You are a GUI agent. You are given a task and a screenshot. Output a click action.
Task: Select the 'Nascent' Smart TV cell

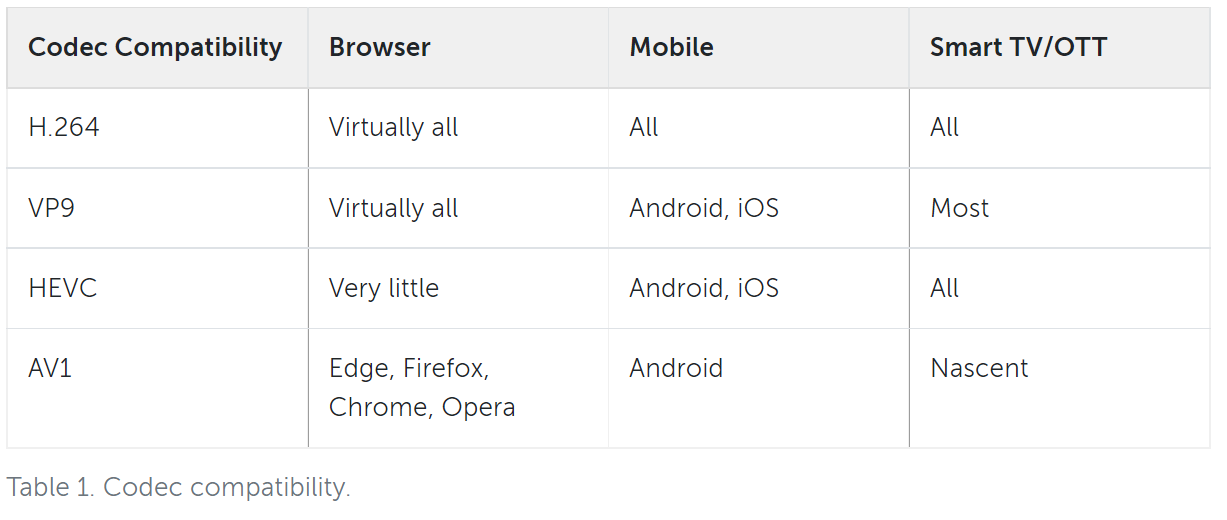[x=1060, y=388]
